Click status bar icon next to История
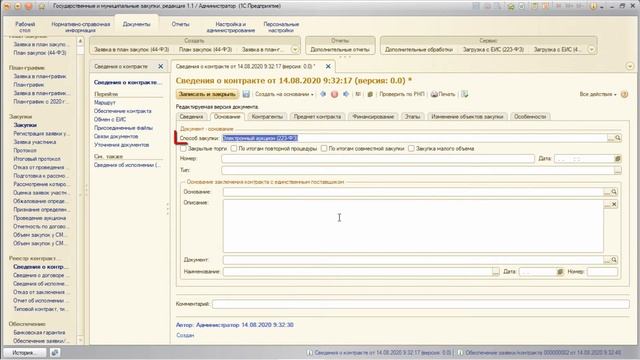The image size is (640, 360). pyautogui.click(x=55, y=352)
